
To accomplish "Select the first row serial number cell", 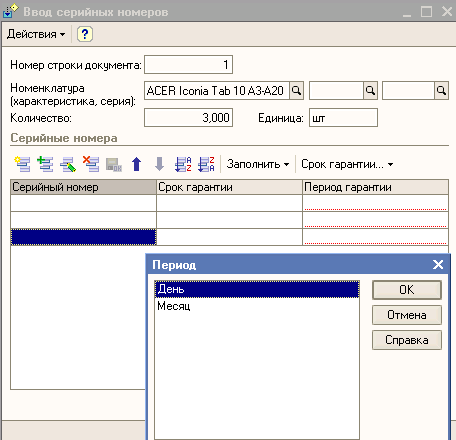I will click(x=83, y=203).
